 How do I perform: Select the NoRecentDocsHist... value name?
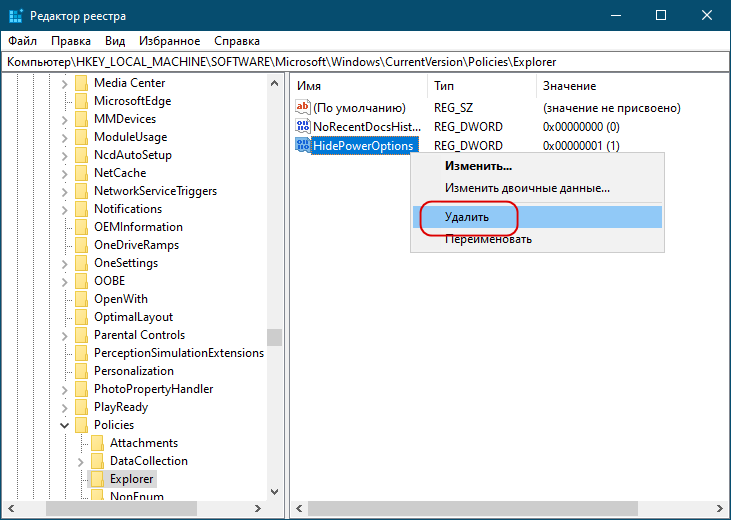click(367, 127)
